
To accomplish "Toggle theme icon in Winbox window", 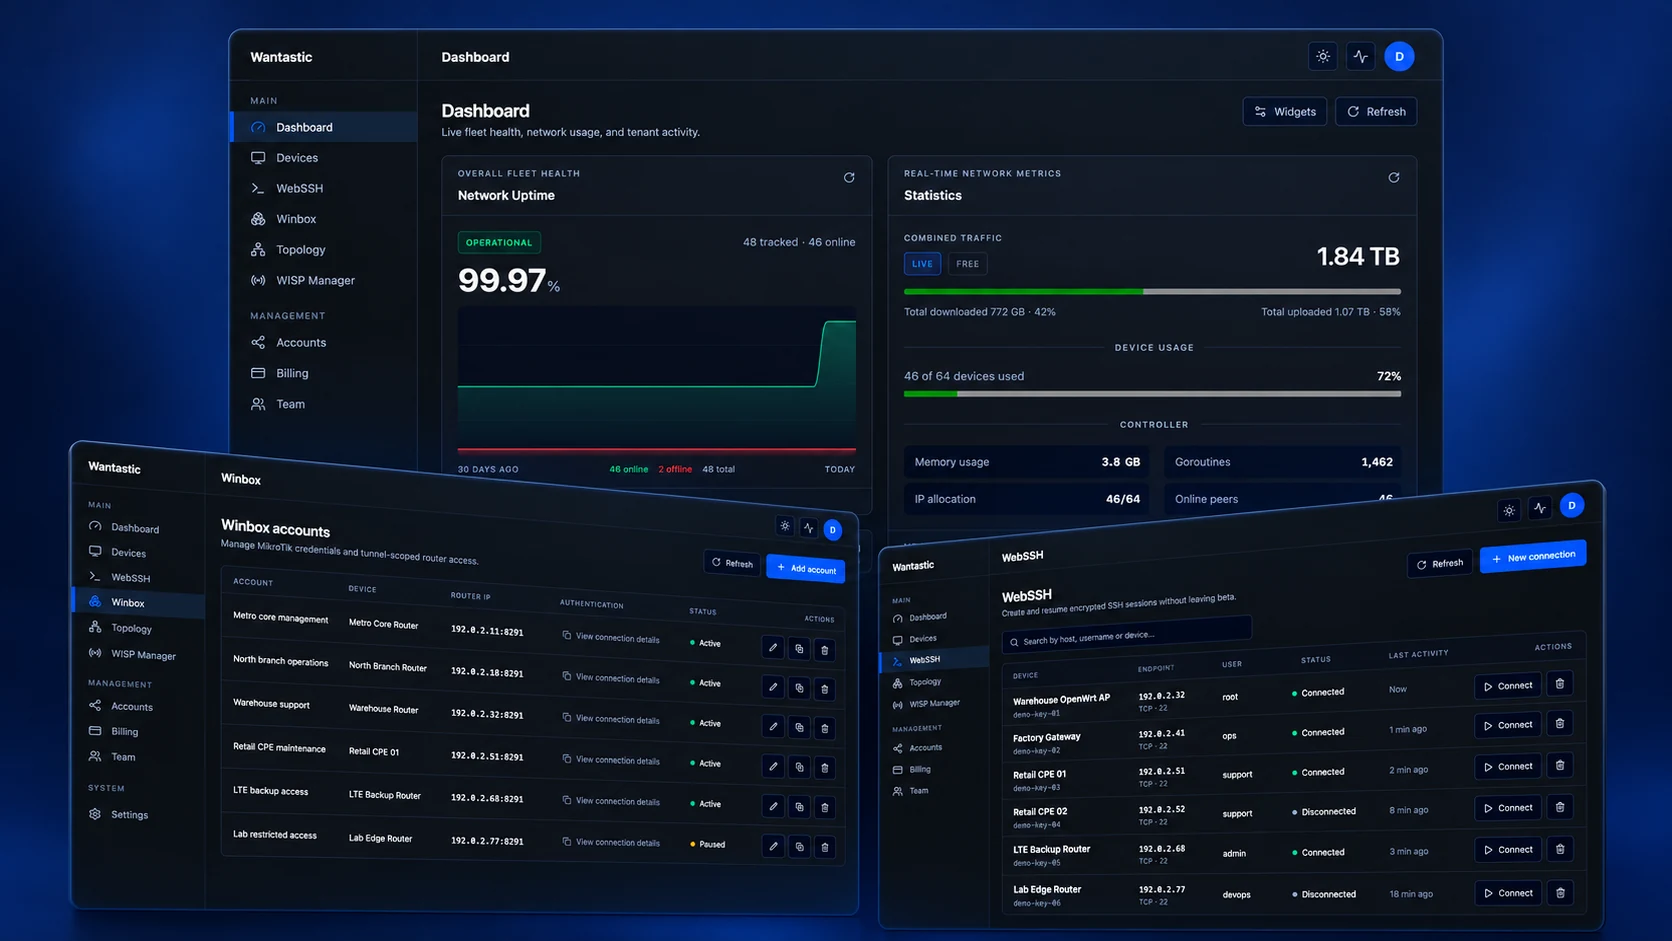I will 785,526.
